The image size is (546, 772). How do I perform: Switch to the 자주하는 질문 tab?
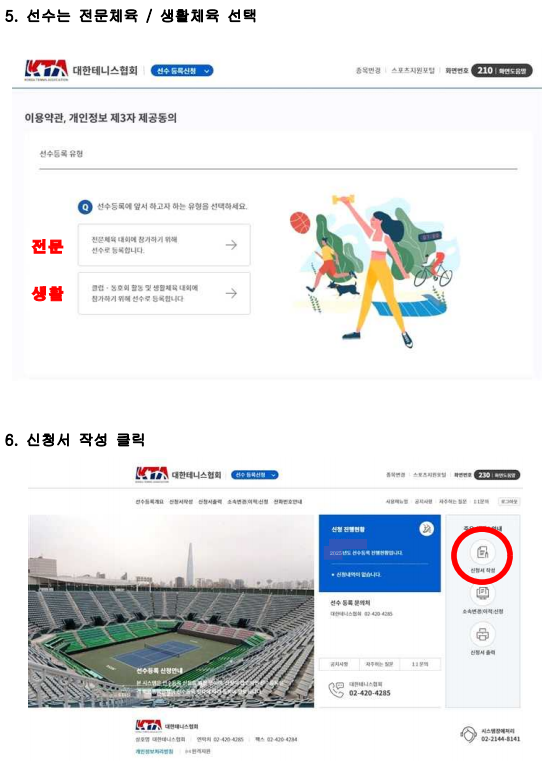[x=380, y=664]
